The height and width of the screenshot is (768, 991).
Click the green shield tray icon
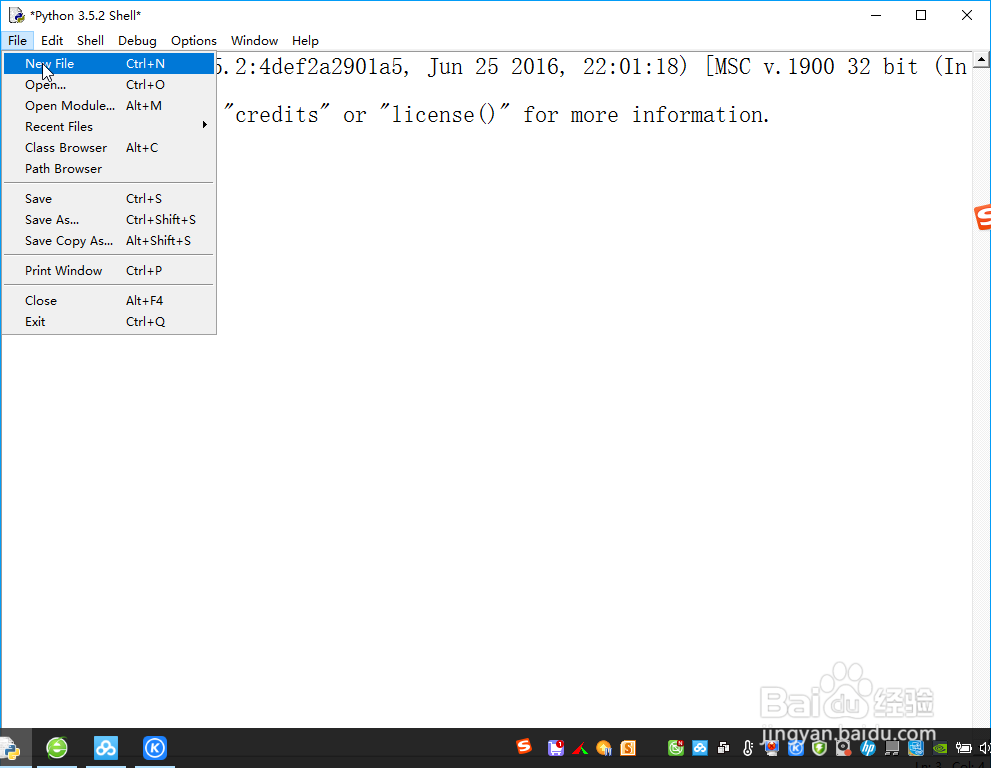tap(820, 748)
